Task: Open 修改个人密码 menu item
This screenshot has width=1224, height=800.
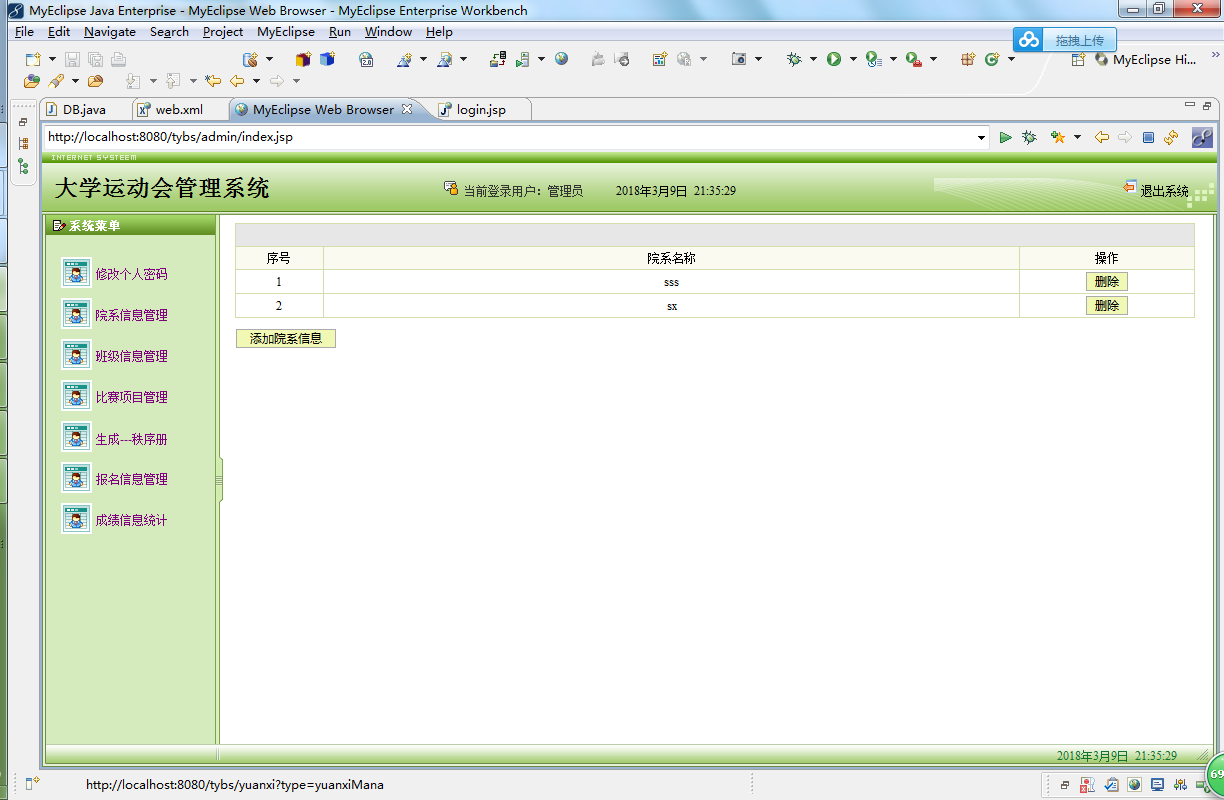Action: click(x=131, y=274)
